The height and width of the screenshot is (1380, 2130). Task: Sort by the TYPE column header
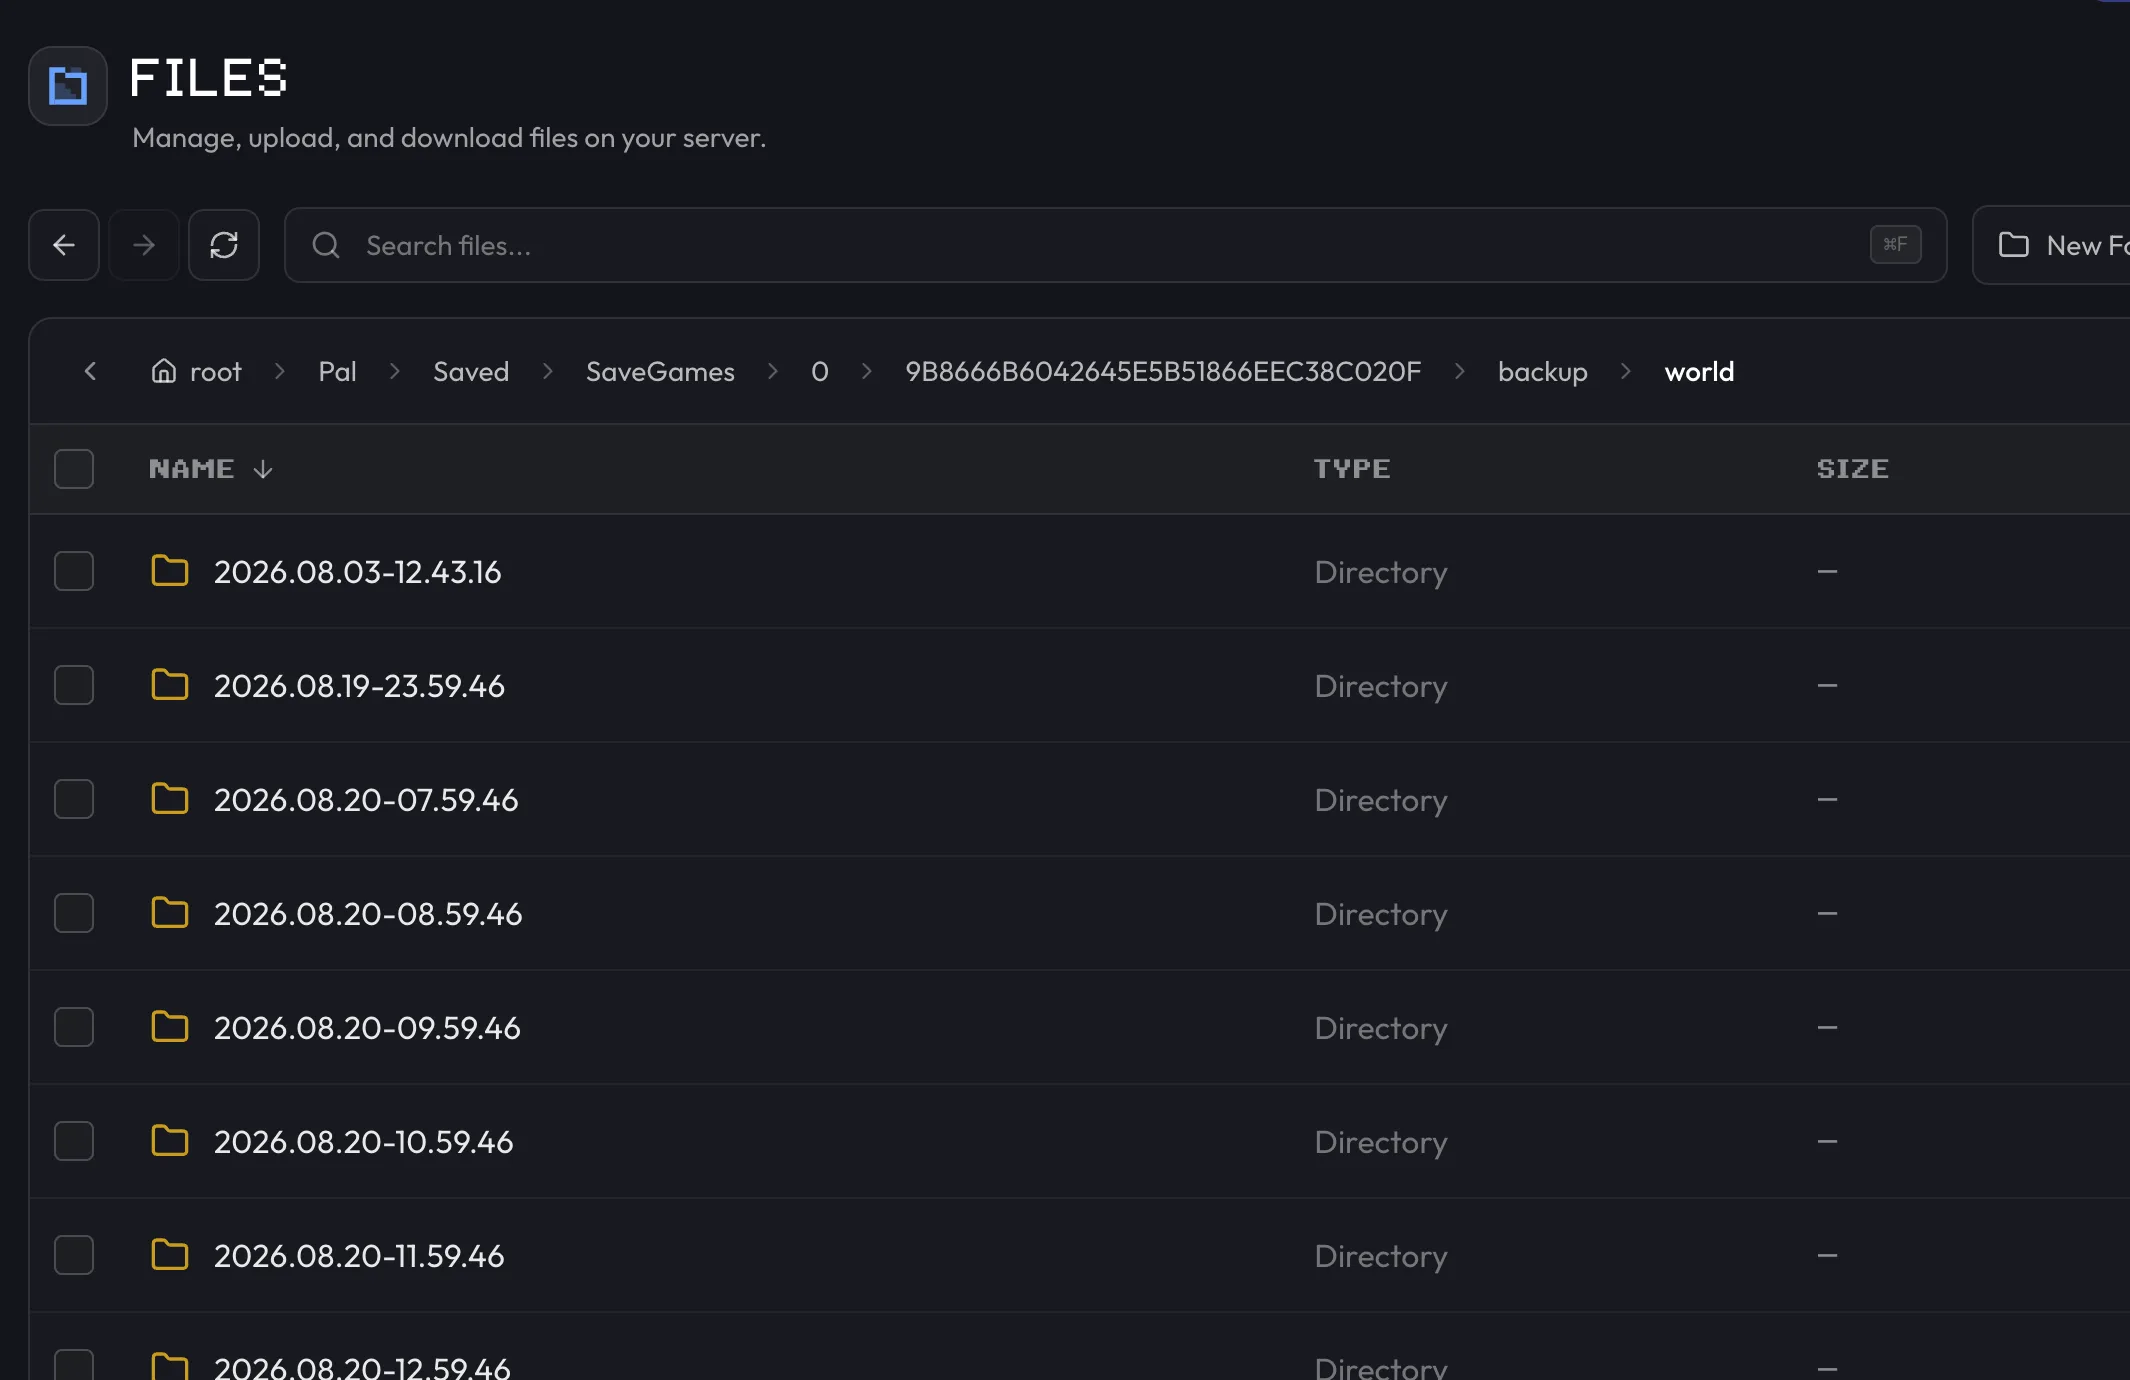(1351, 469)
